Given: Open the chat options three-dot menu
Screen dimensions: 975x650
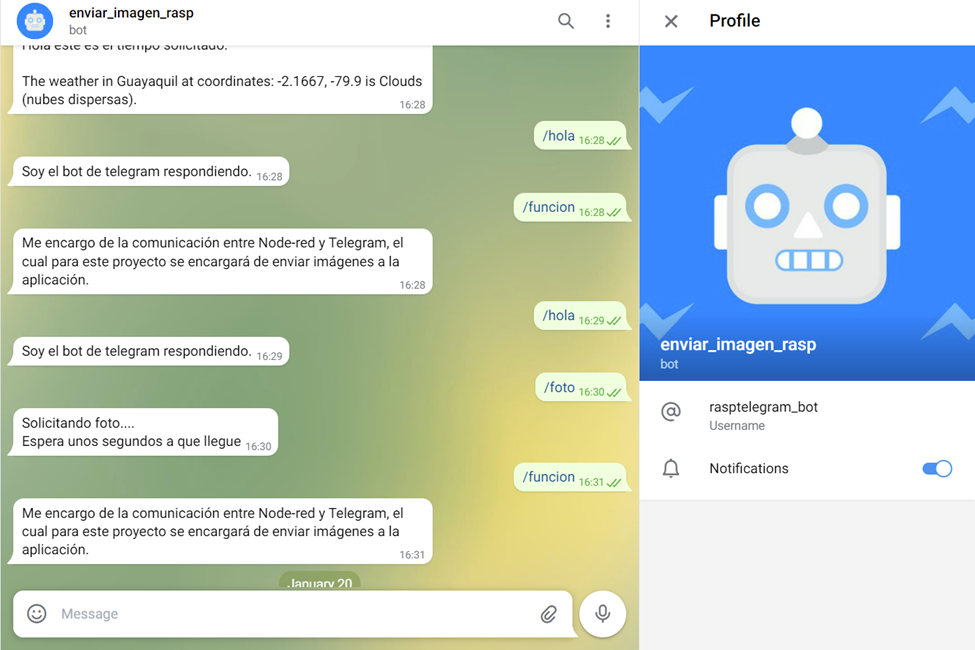Looking at the screenshot, I should [607, 20].
